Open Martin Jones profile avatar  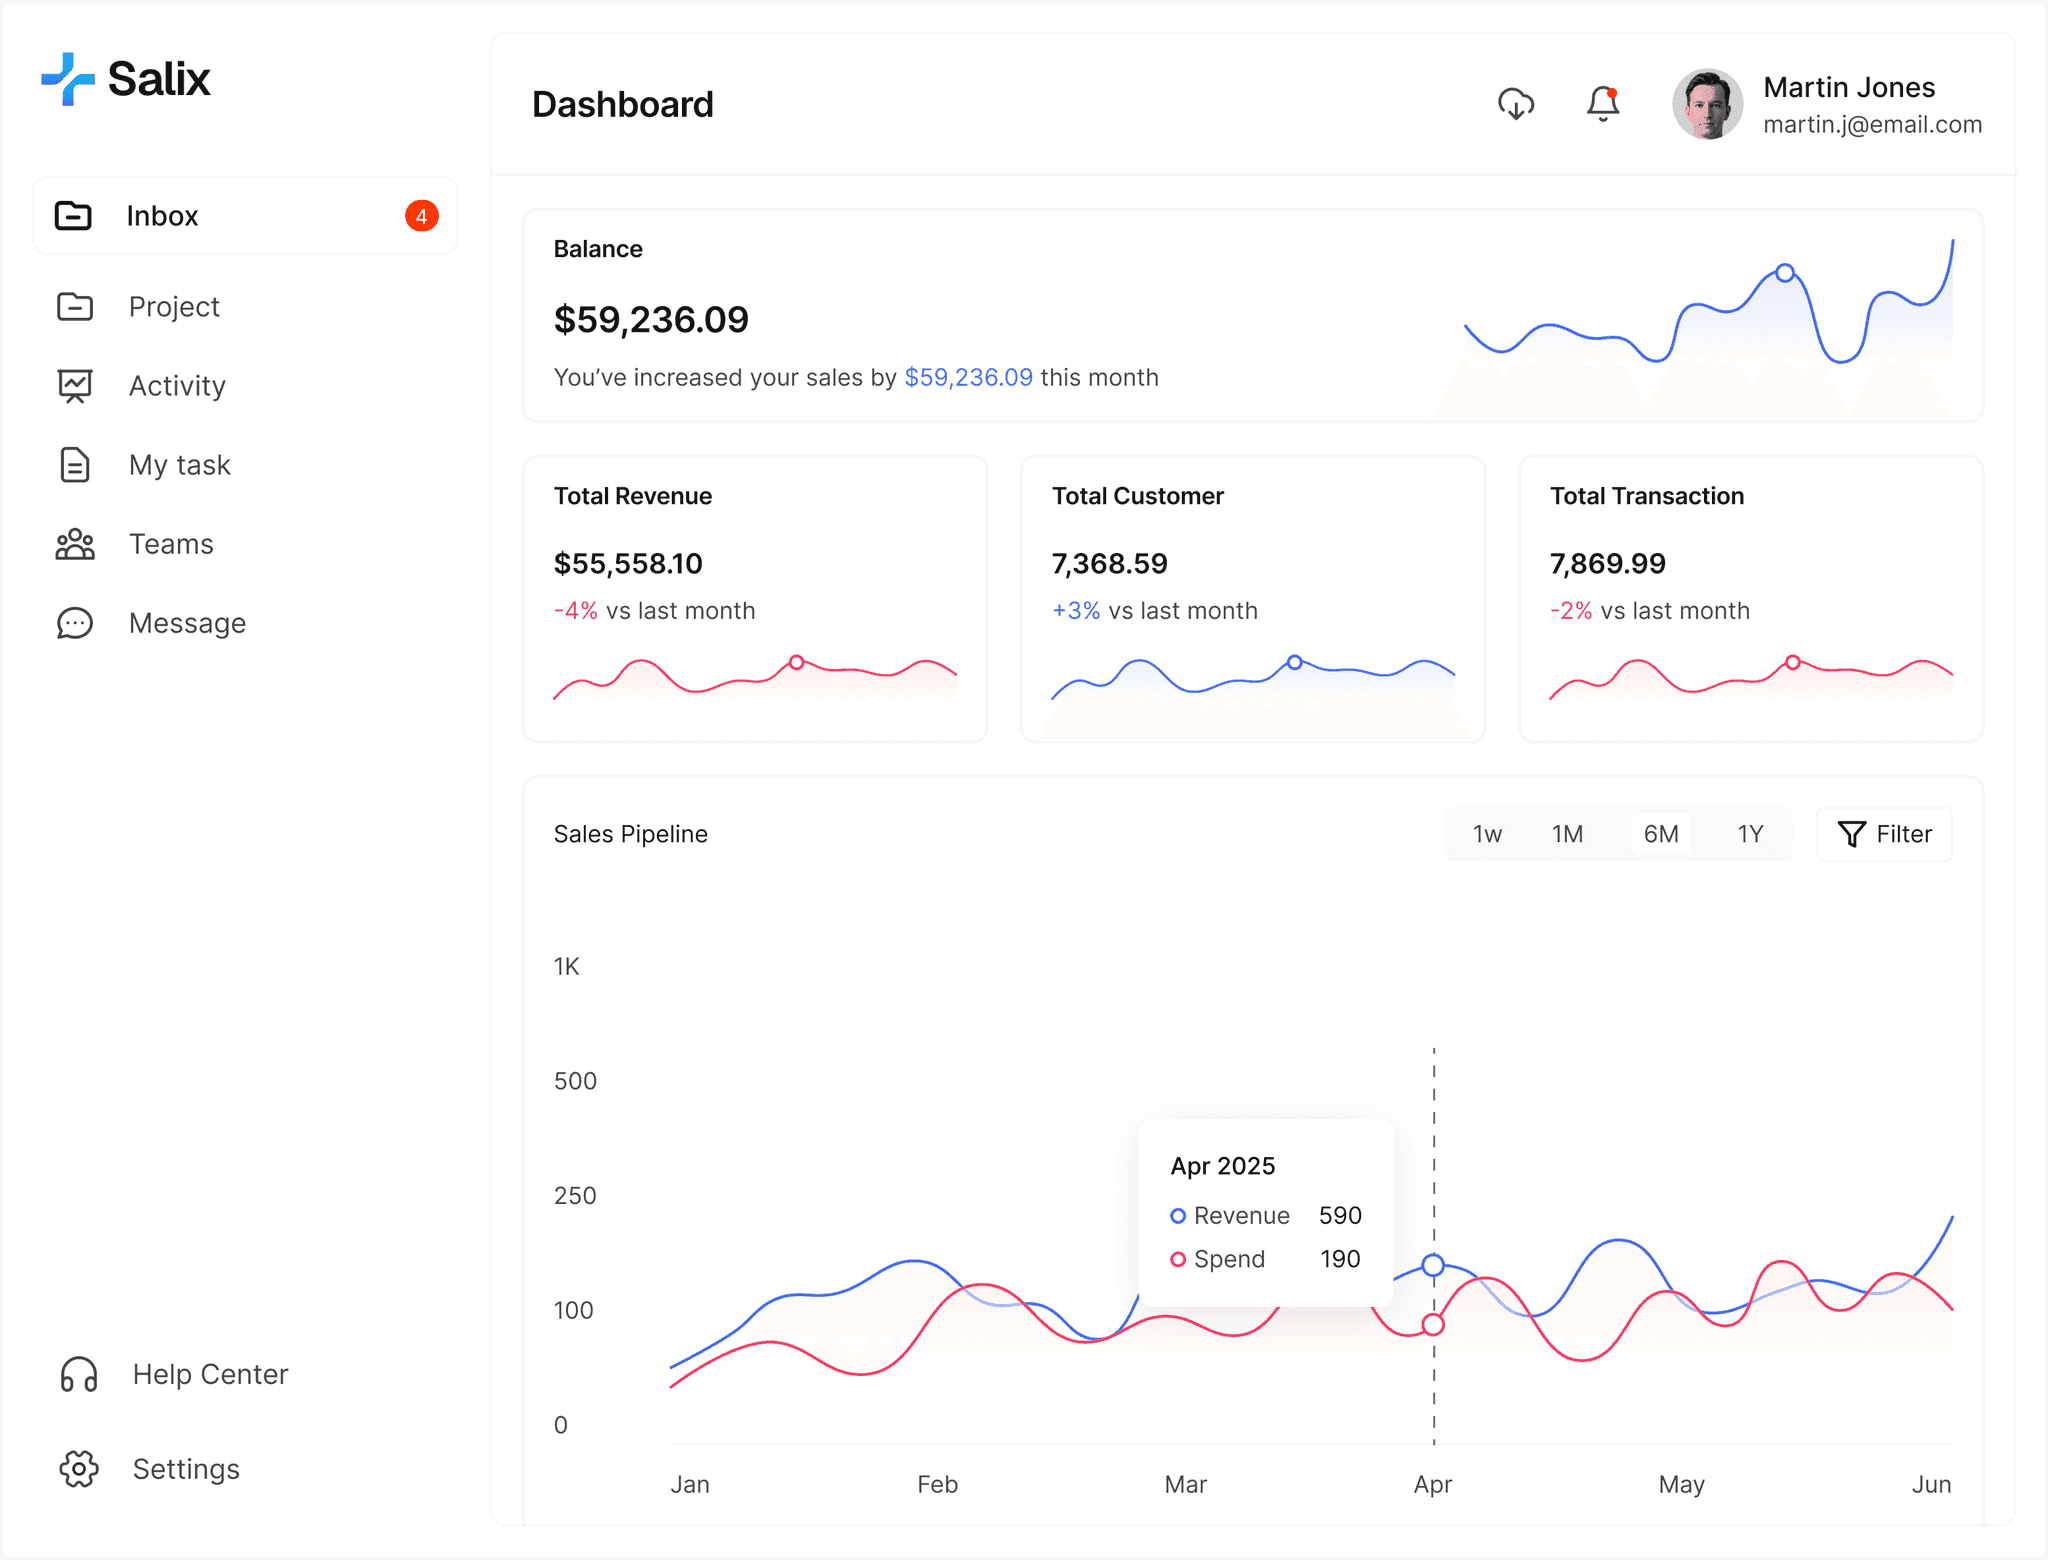click(1708, 104)
